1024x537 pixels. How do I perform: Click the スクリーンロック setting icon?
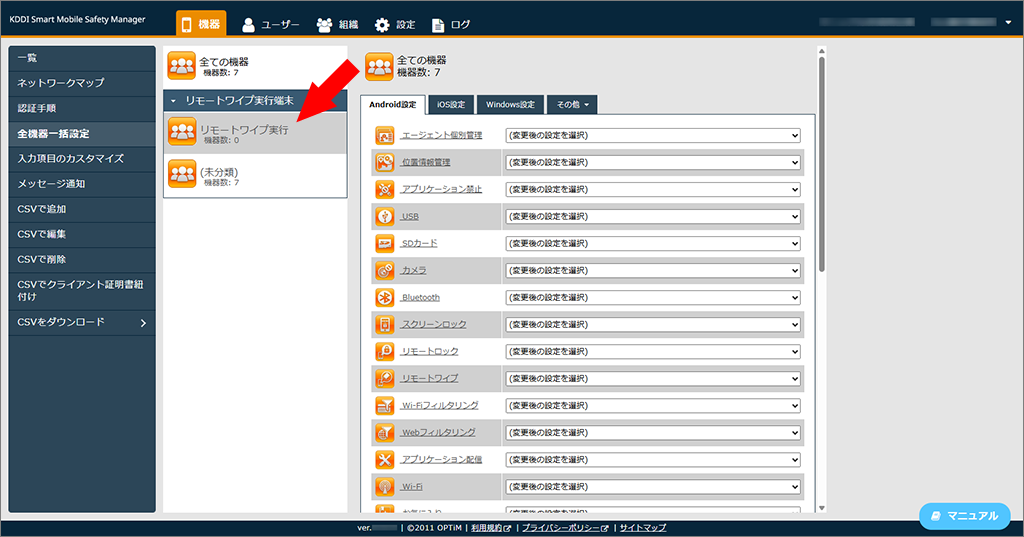pyautogui.click(x=385, y=324)
